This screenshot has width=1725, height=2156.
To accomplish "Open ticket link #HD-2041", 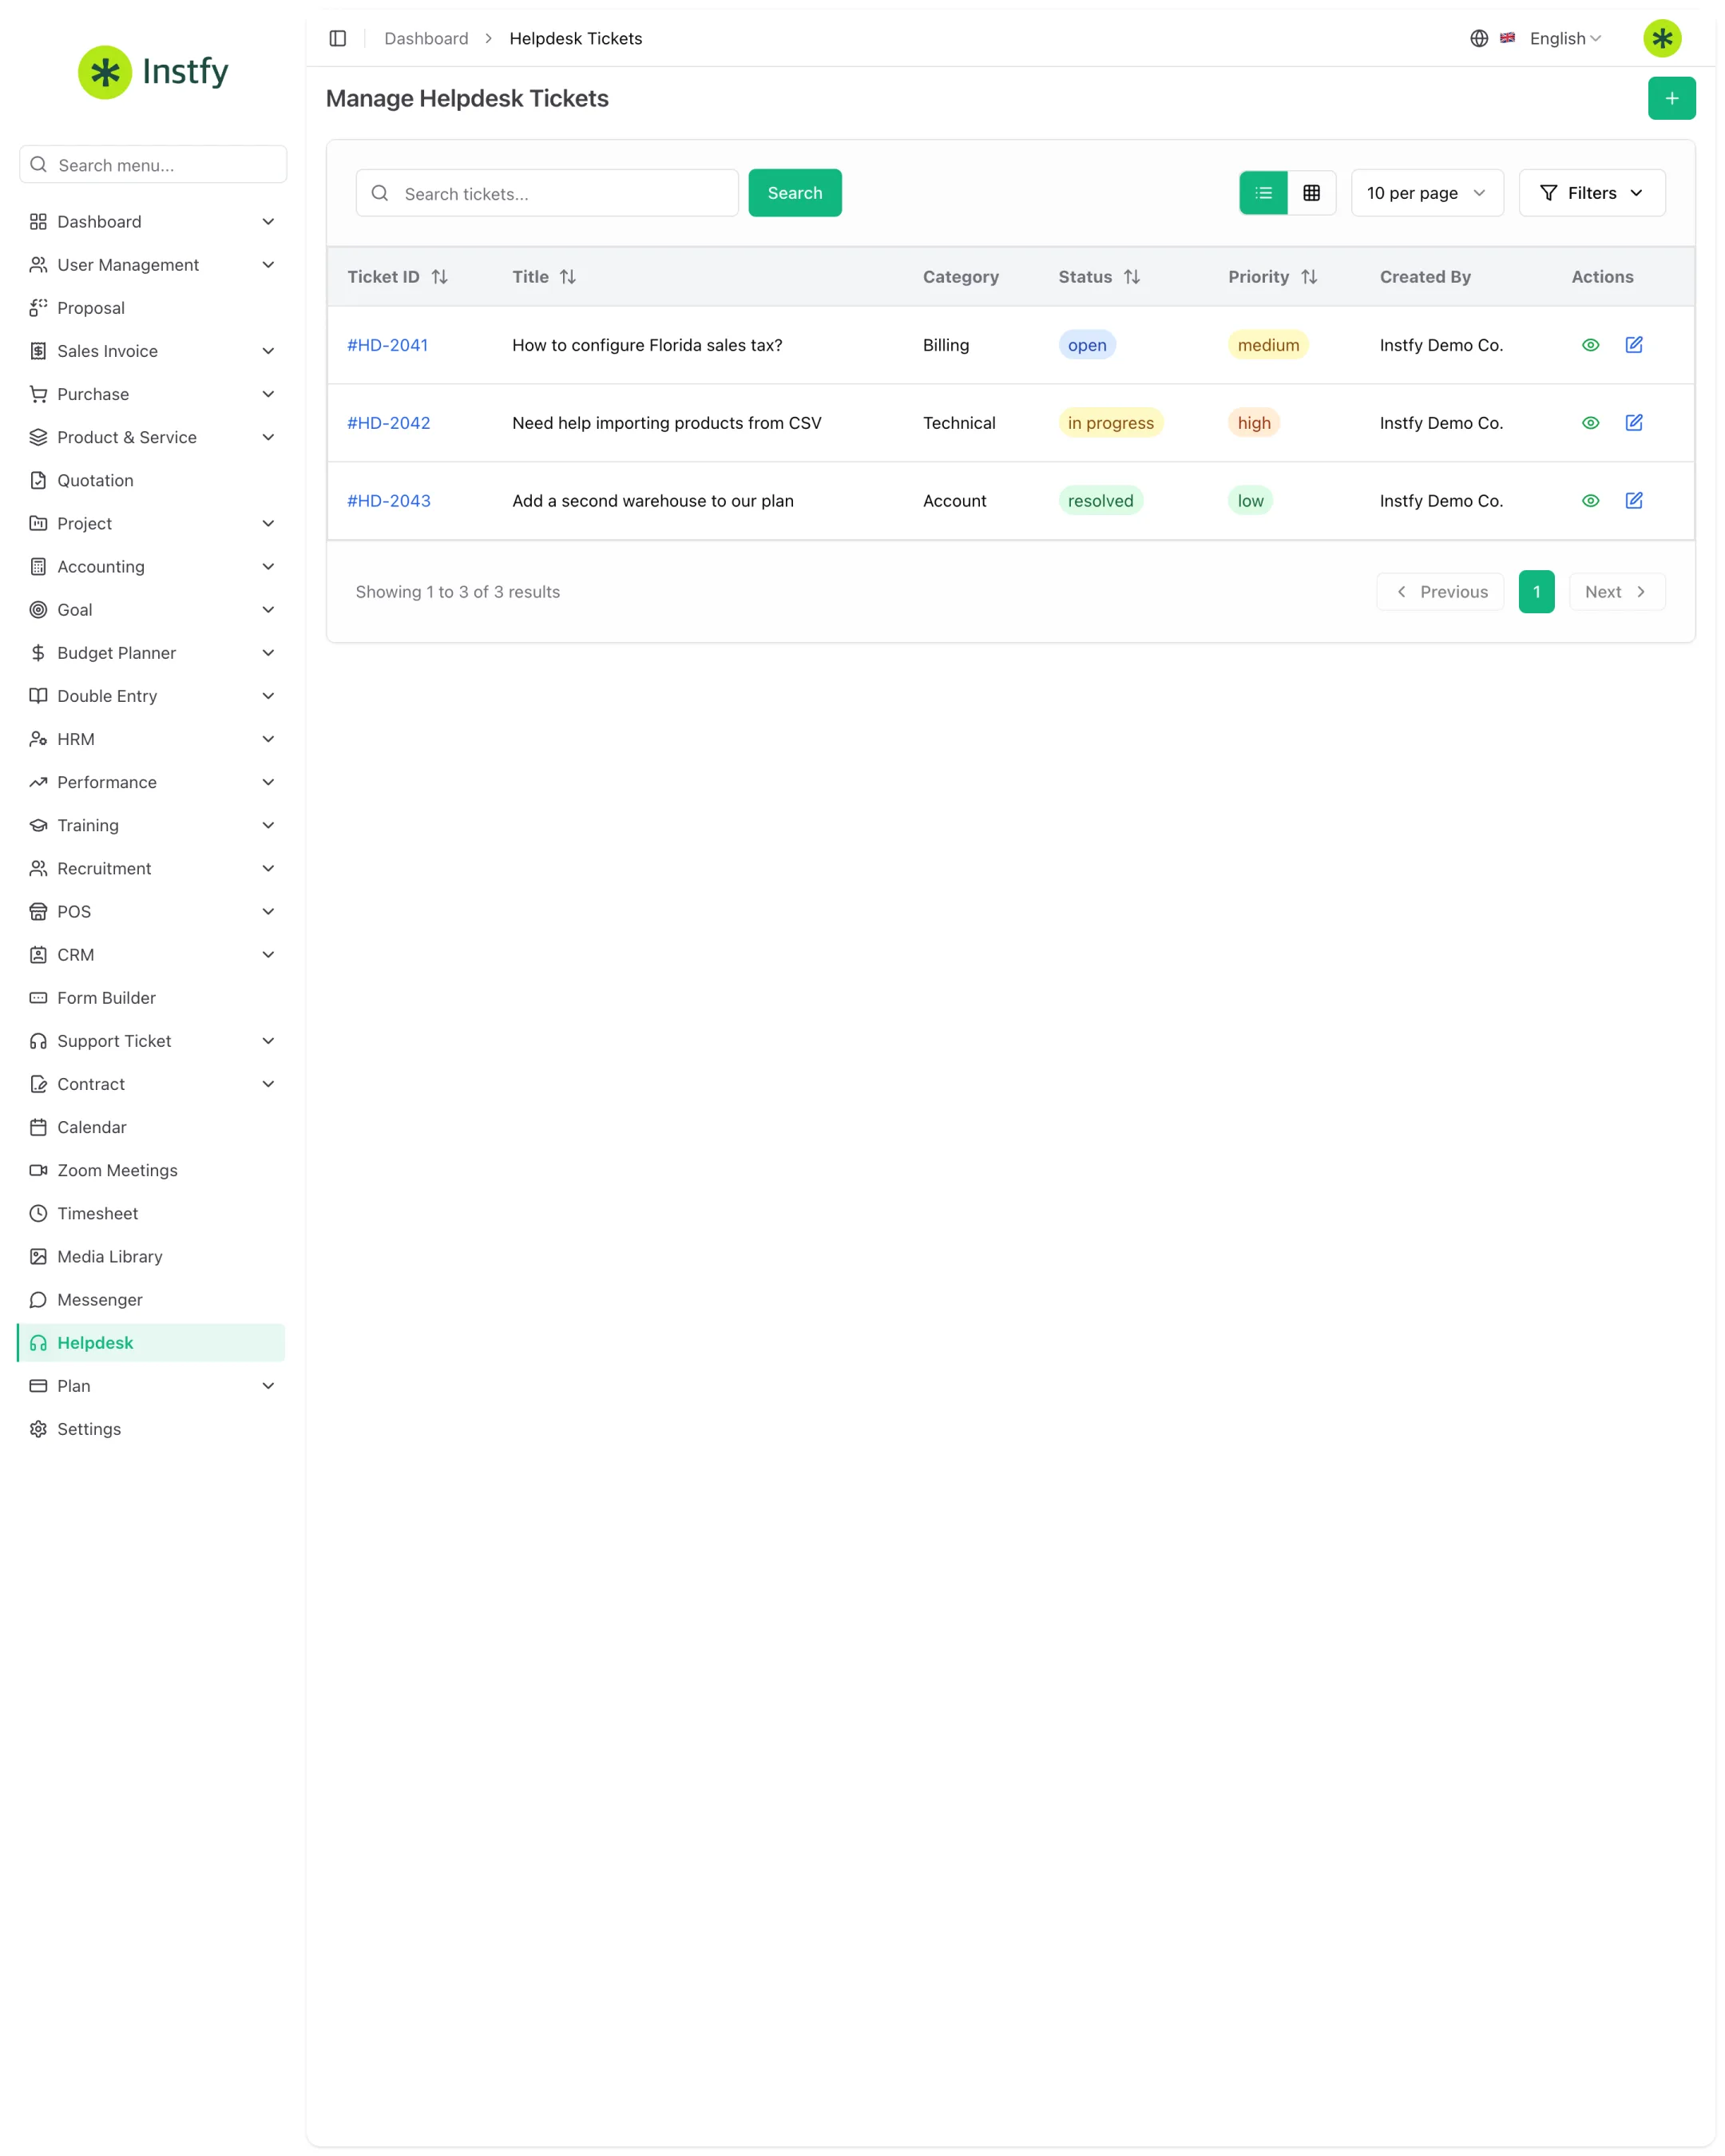I will coord(387,345).
